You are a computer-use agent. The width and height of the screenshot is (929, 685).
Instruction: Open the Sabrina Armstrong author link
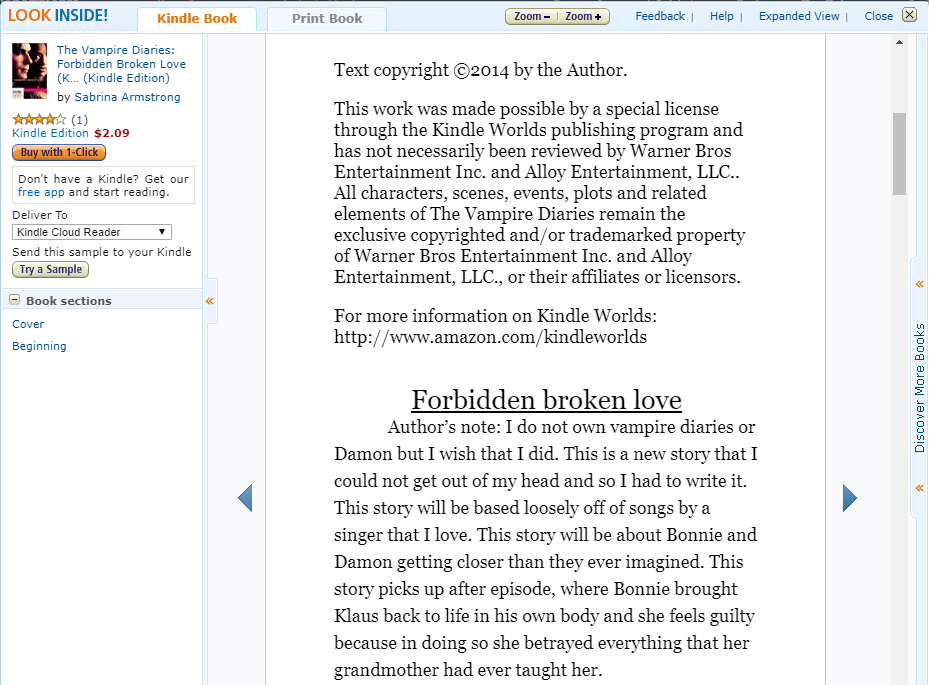127,97
